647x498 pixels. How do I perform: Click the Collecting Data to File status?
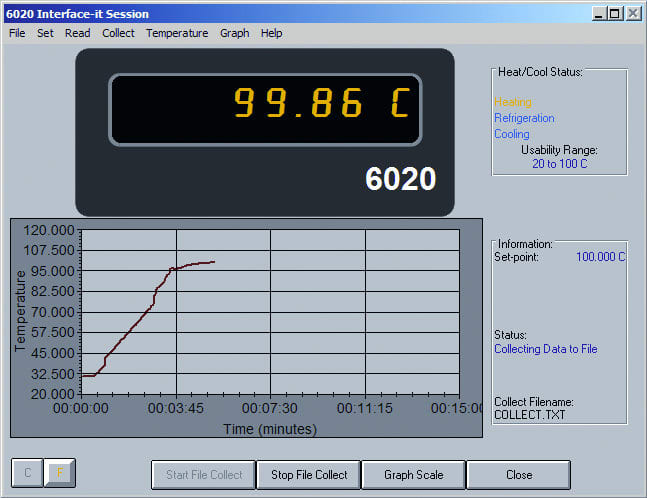point(545,349)
